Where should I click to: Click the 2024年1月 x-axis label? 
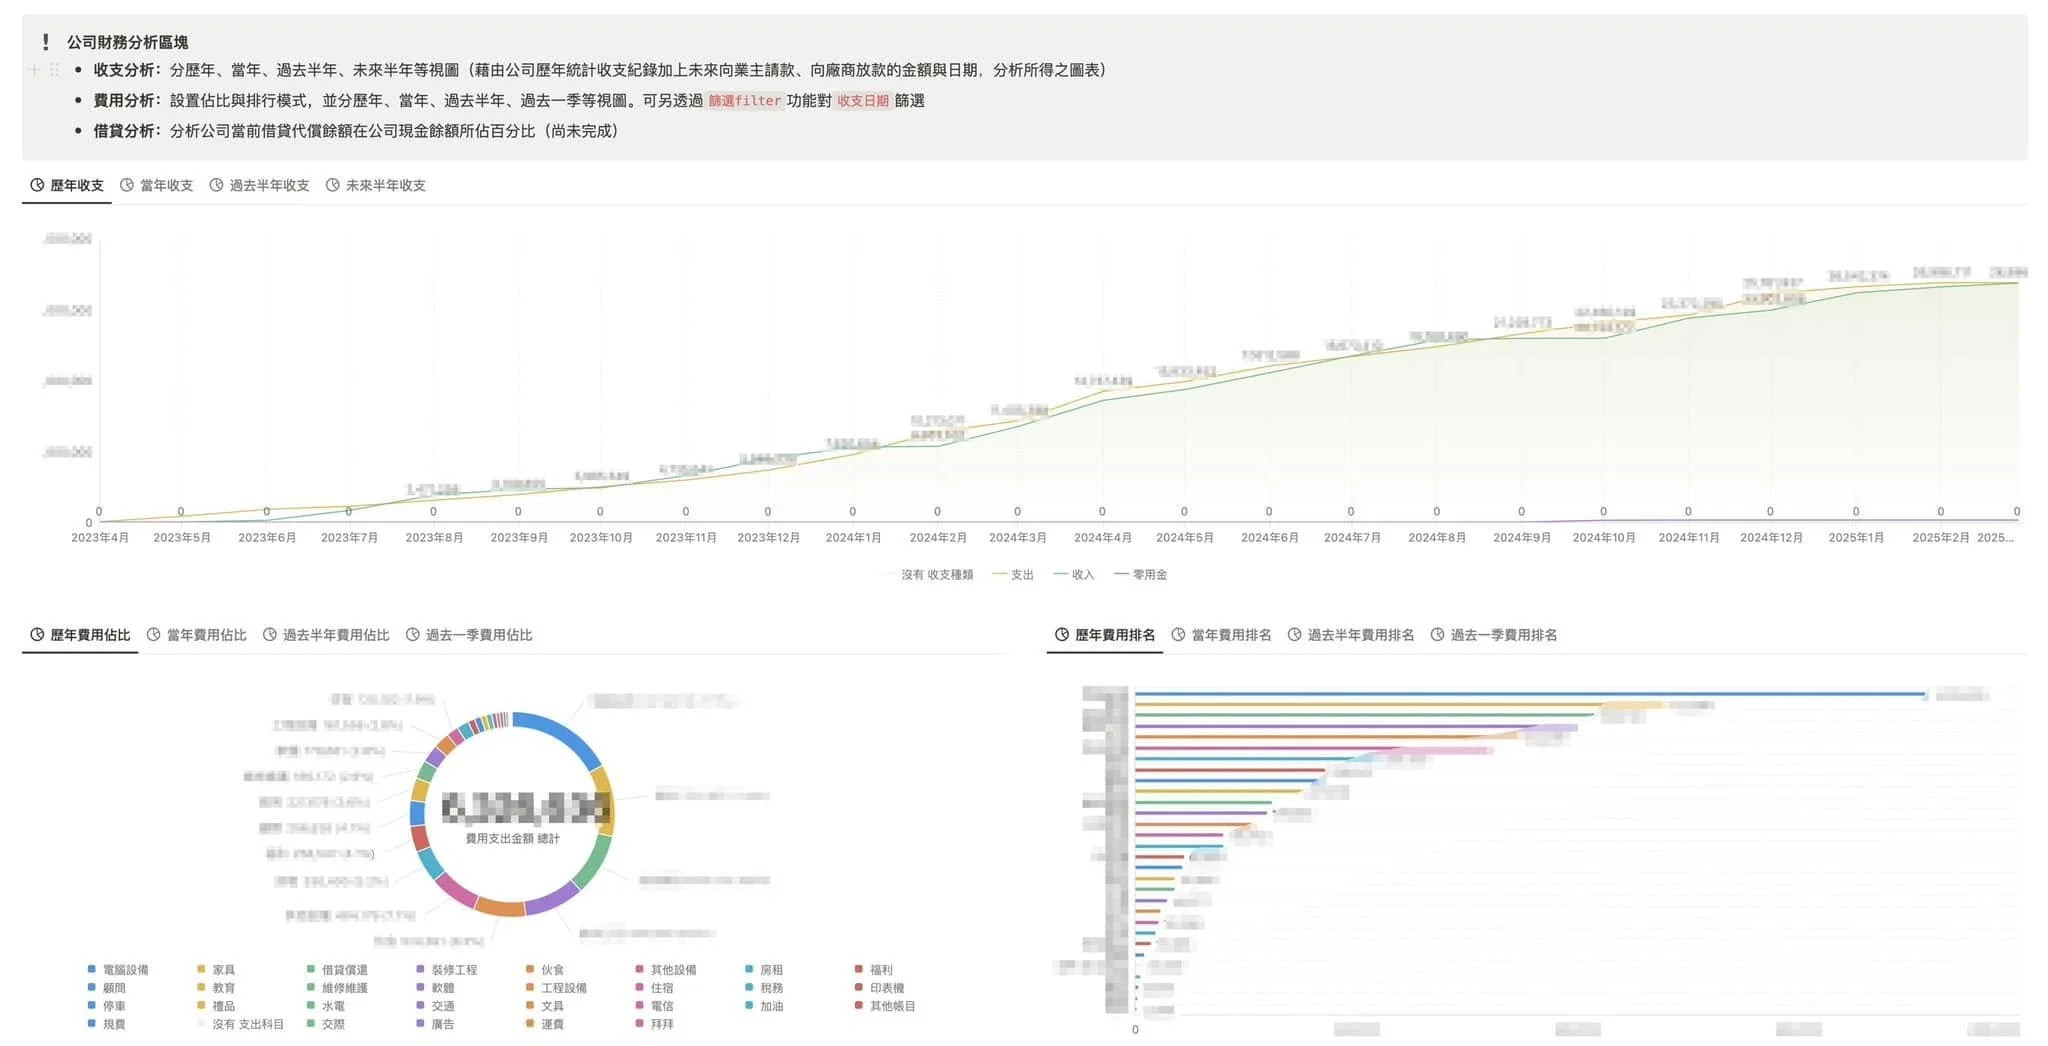[853, 538]
